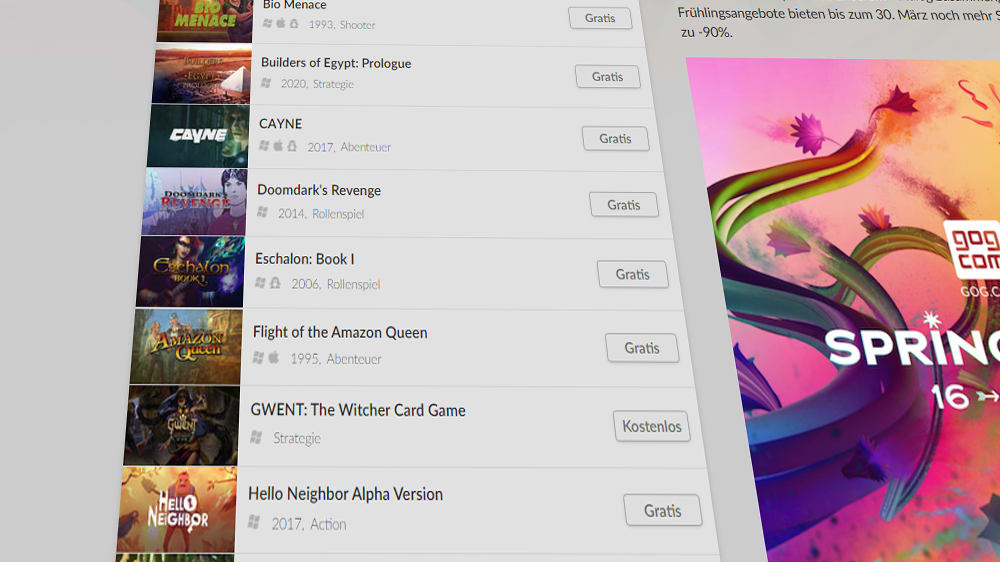Screen dimensions: 1000x562
Task: Open the Hello Neighbor cover thumbnail
Action: 177,510
